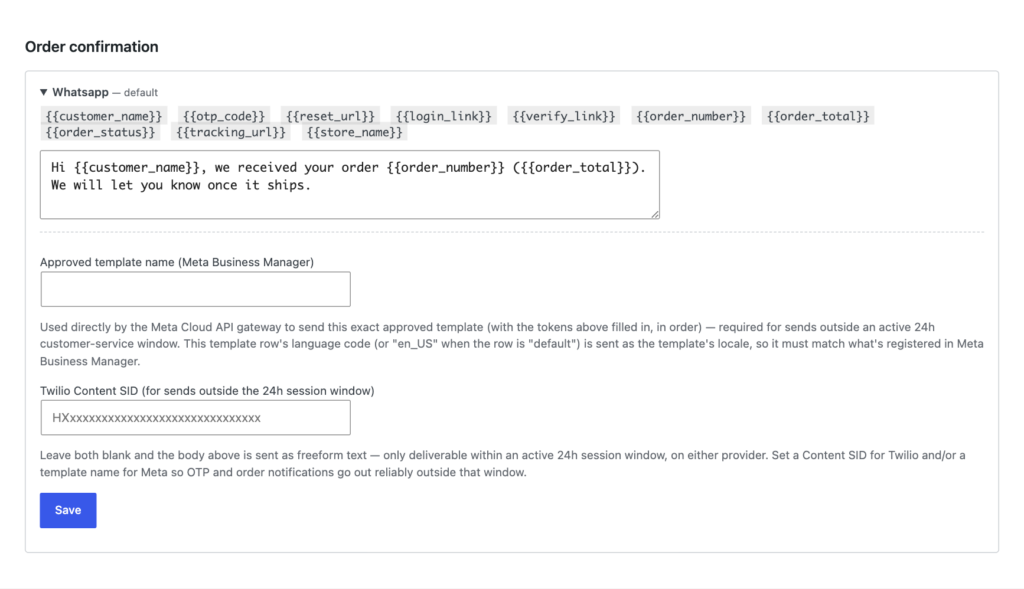Viewport: 1024px width, 589px height.
Task: Insert the {{order_status}} token chip
Action: [x=101, y=133]
